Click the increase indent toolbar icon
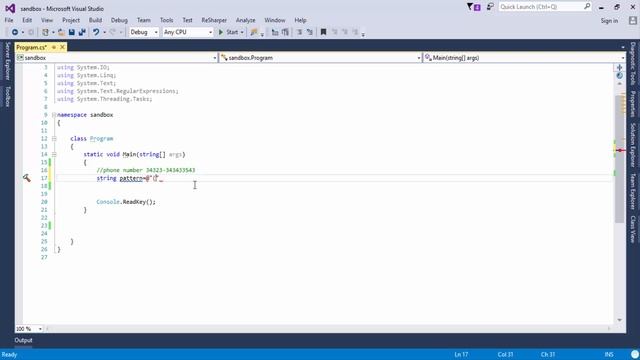The height and width of the screenshot is (360, 640). 285,32
